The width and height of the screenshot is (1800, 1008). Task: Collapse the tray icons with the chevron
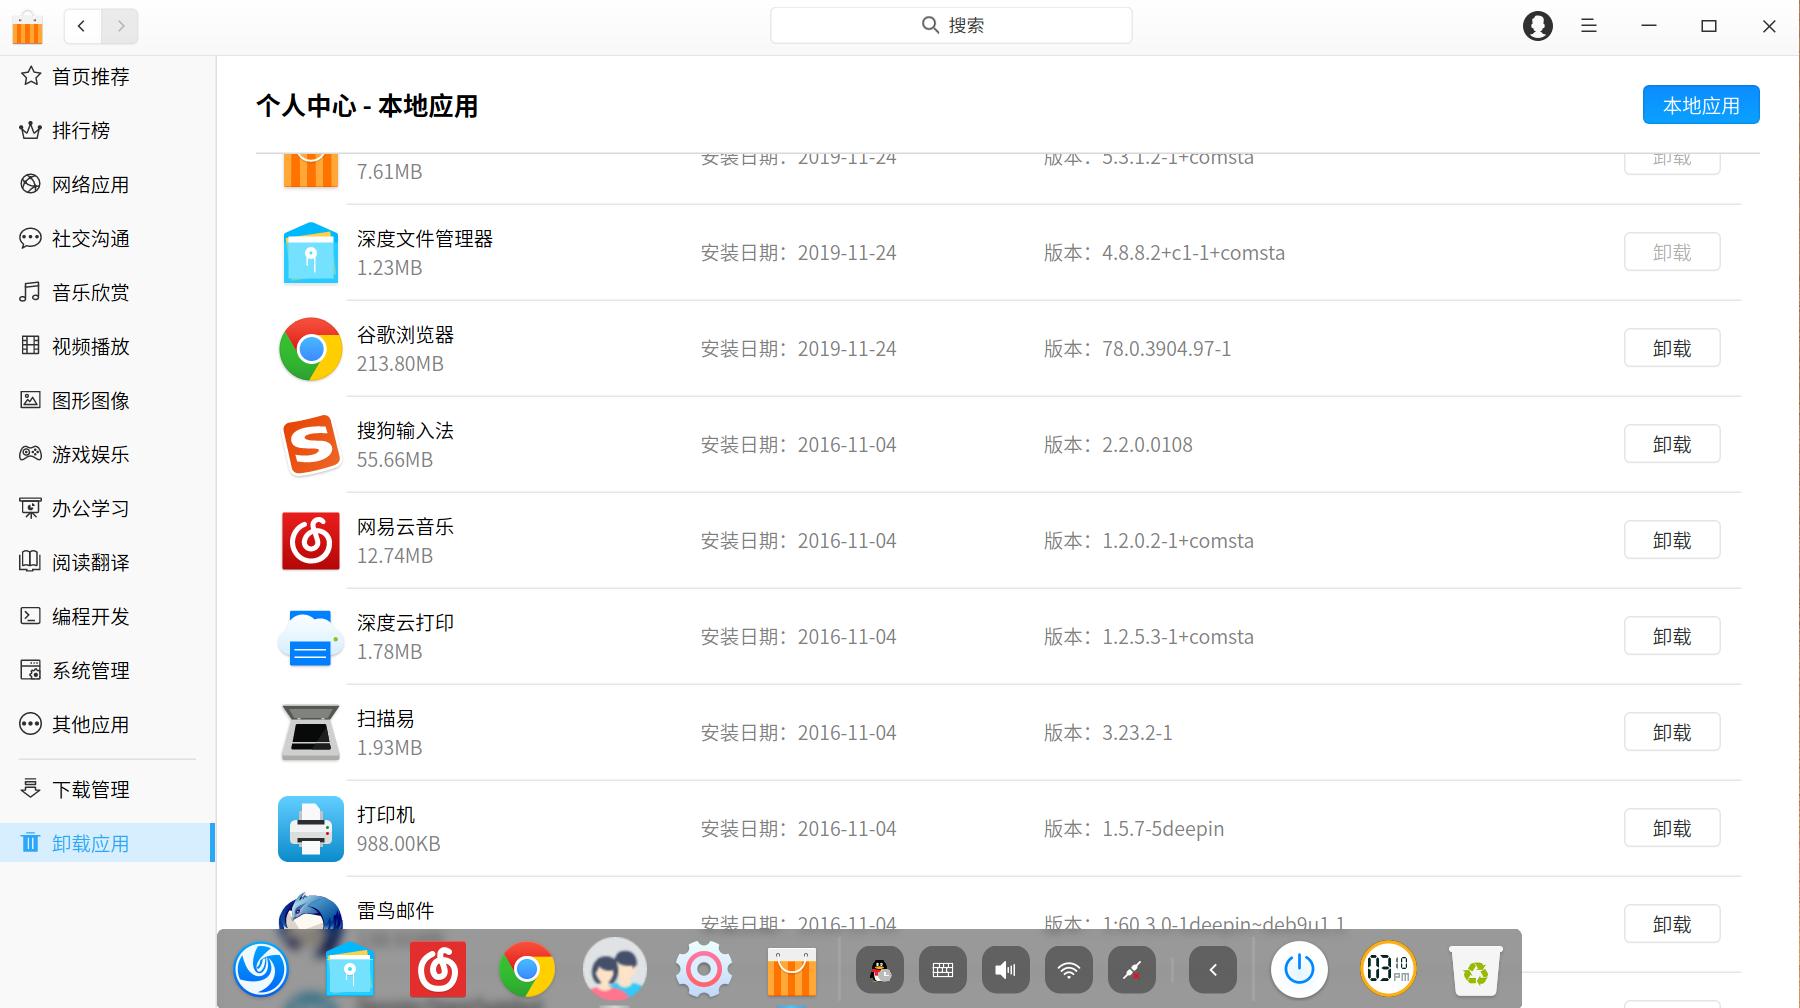pos(1212,968)
